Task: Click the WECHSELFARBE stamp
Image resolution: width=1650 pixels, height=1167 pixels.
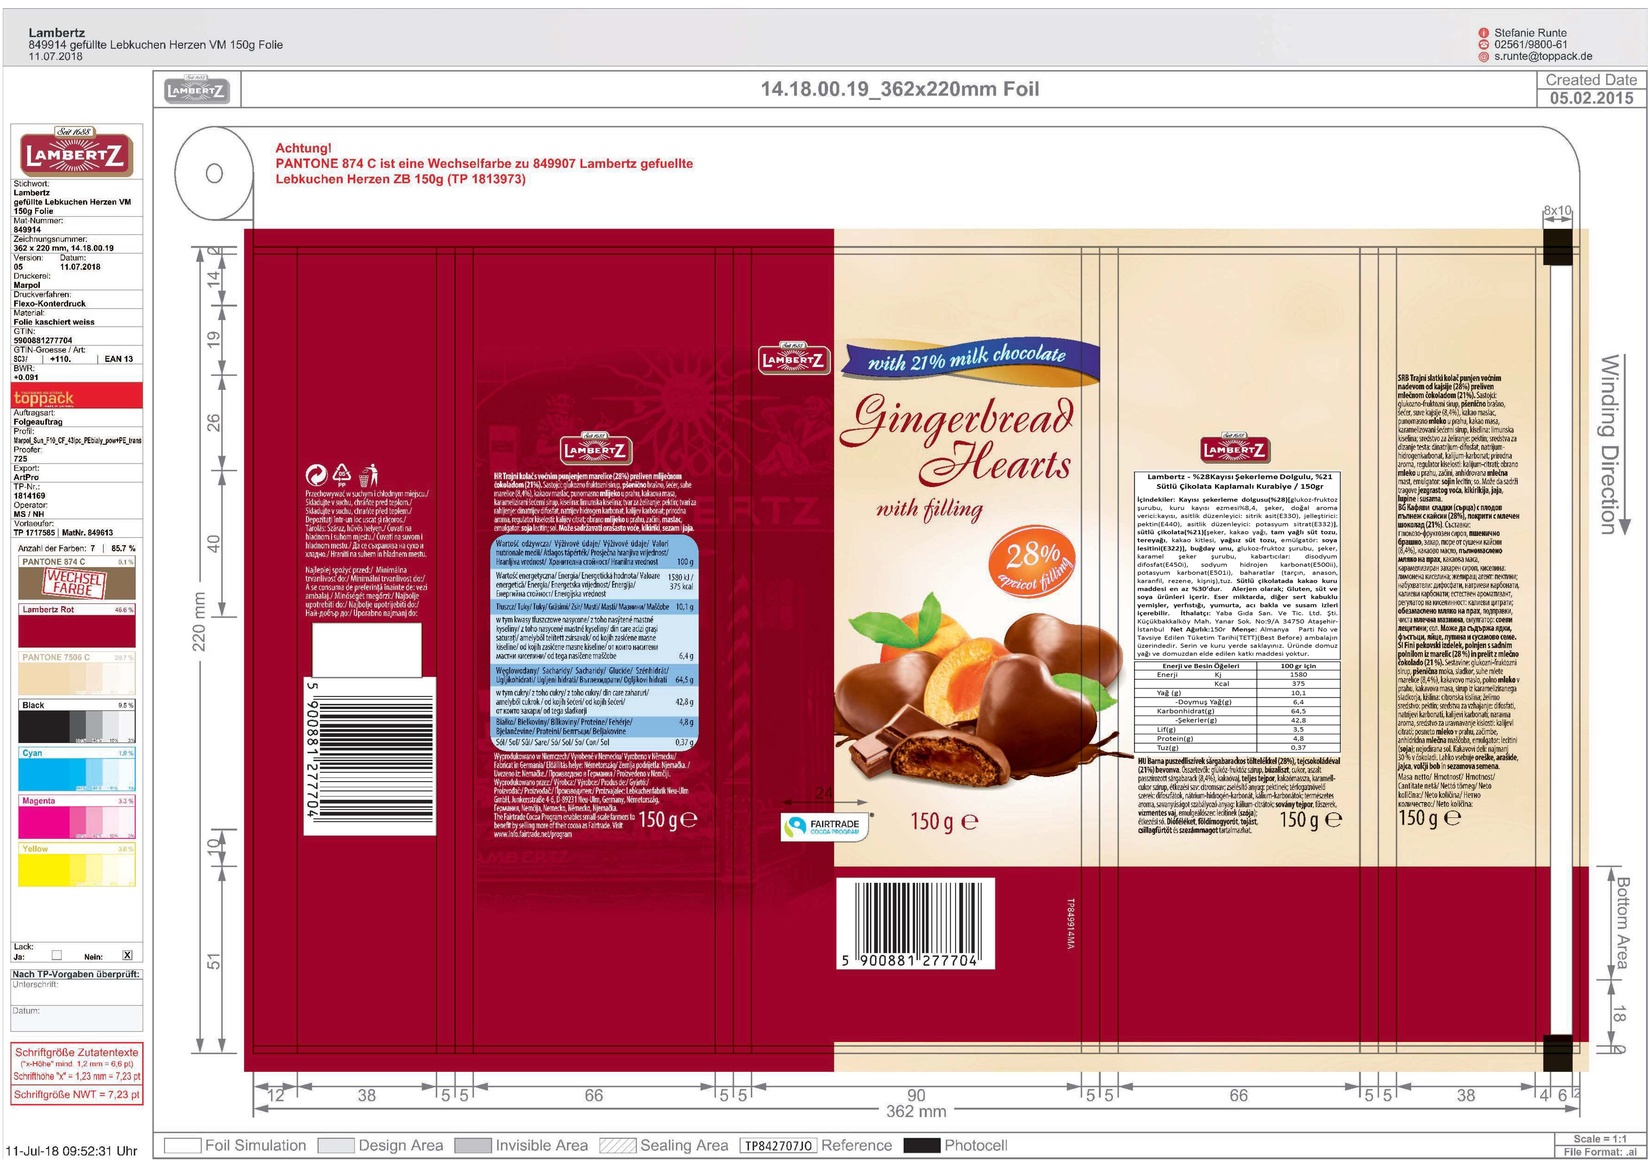Action: click(x=75, y=584)
